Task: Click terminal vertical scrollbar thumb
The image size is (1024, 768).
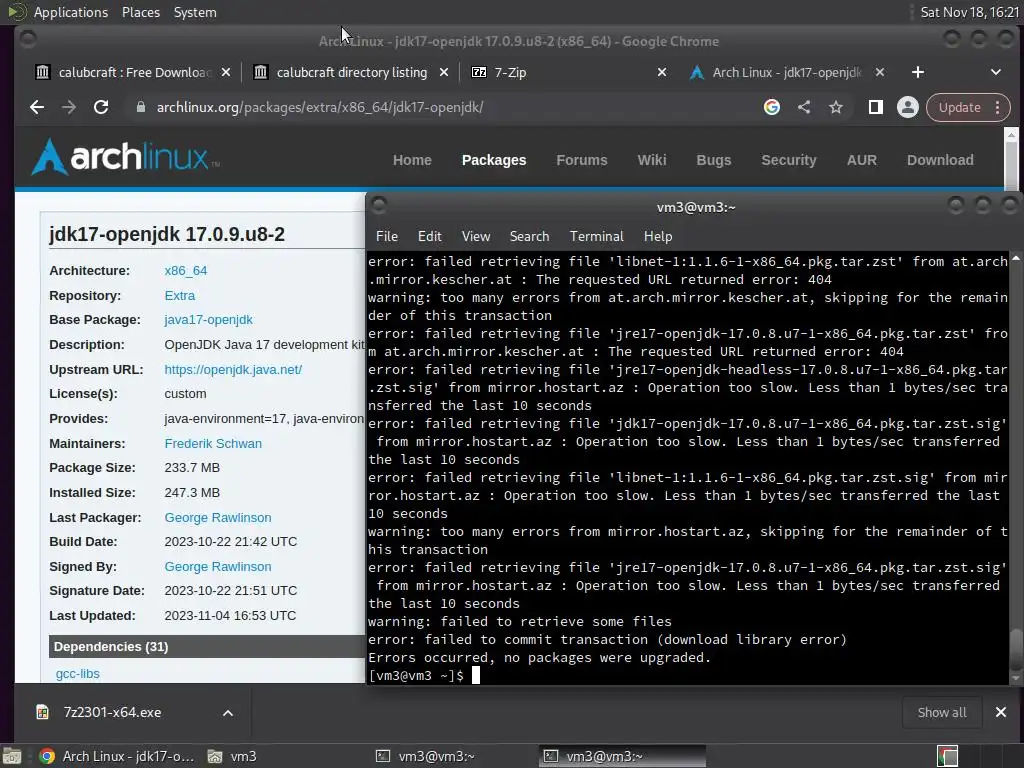Action: [1016, 648]
